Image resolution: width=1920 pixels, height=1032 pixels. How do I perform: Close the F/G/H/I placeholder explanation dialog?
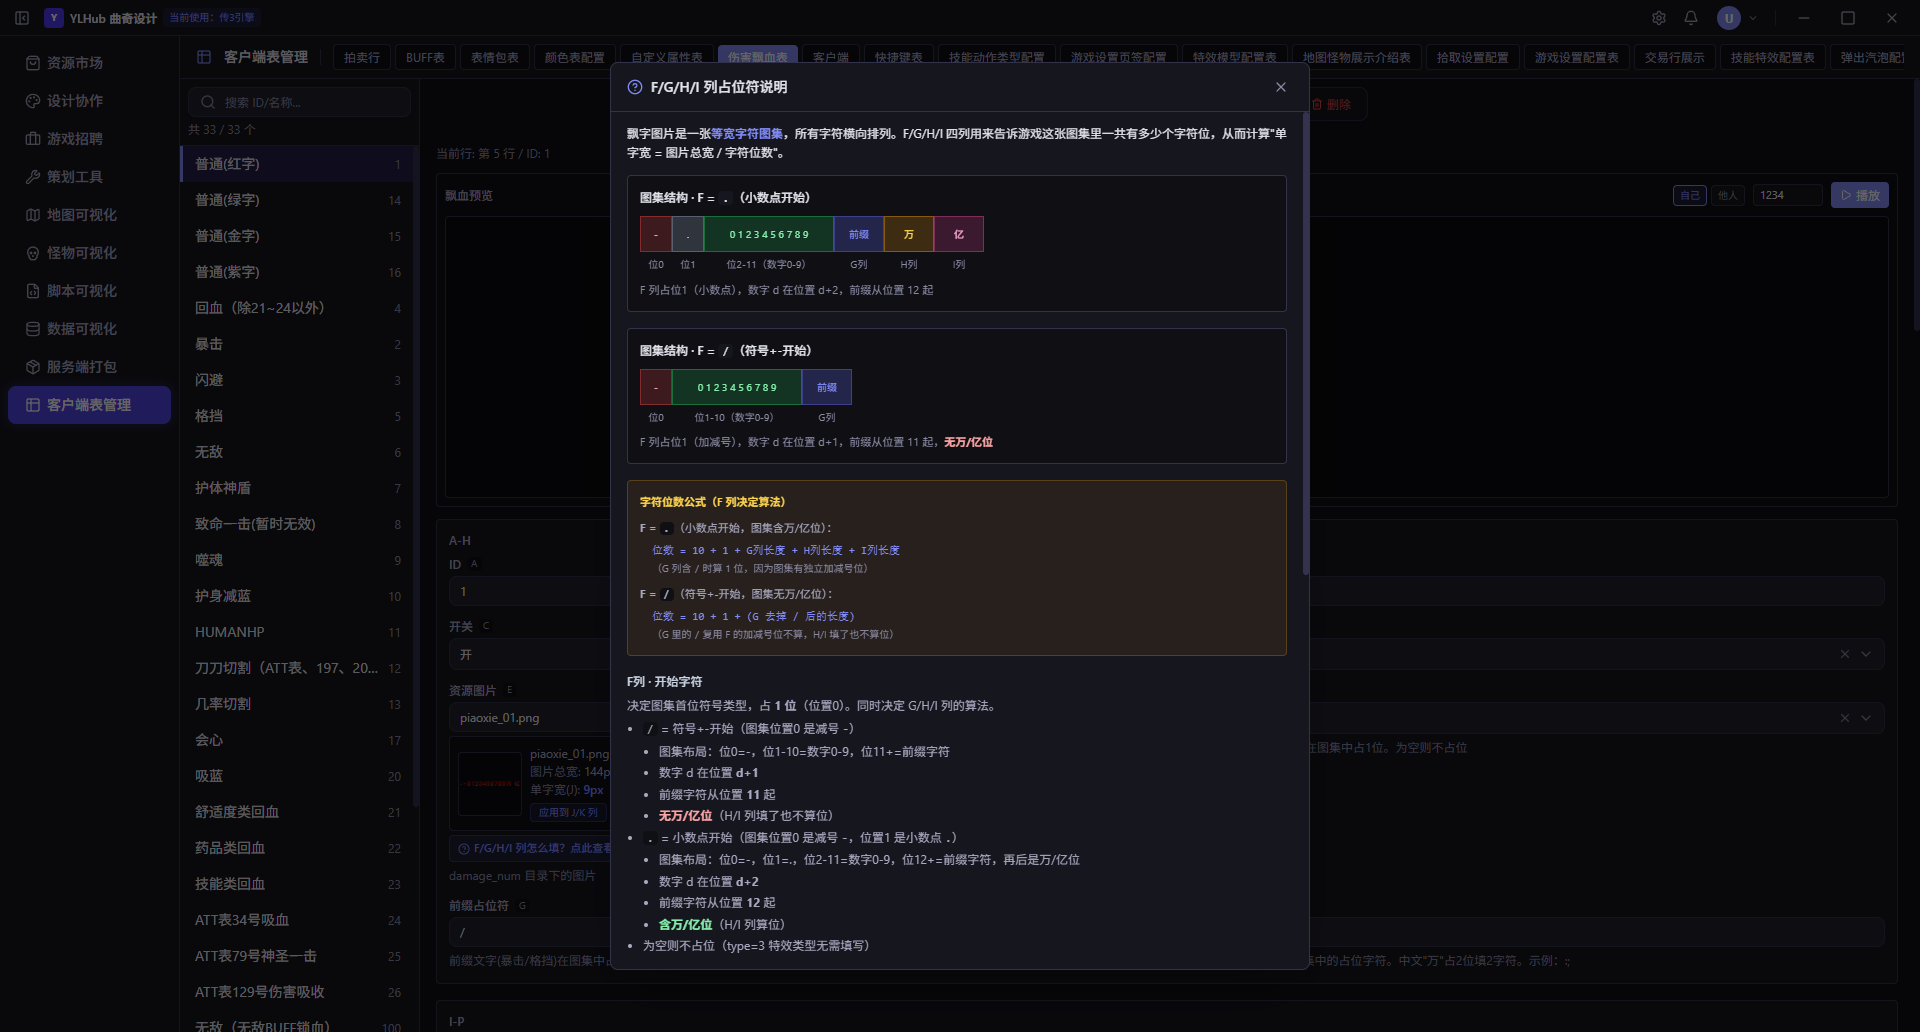pos(1281,87)
